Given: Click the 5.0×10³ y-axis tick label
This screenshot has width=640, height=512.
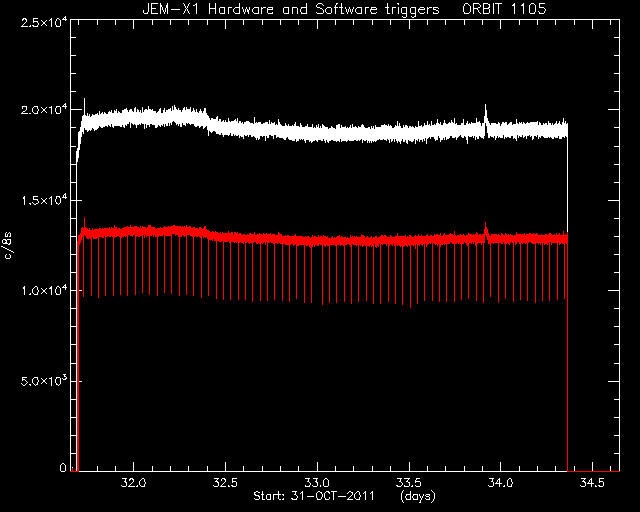Looking at the screenshot, I should point(44,381).
